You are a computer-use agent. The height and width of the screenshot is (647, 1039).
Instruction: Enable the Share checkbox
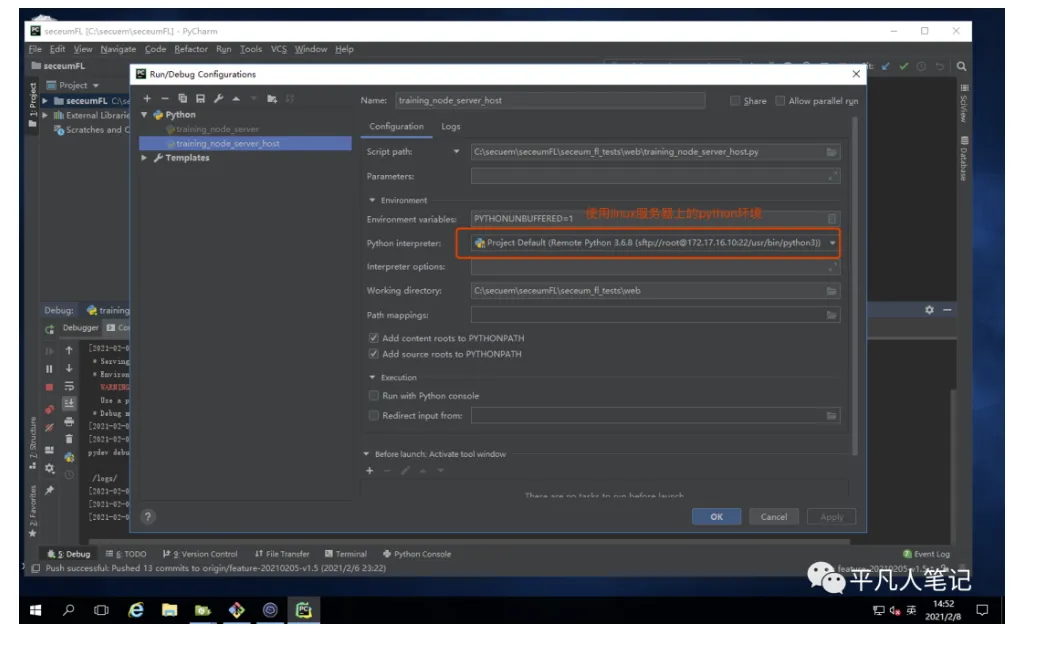coord(735,101)
